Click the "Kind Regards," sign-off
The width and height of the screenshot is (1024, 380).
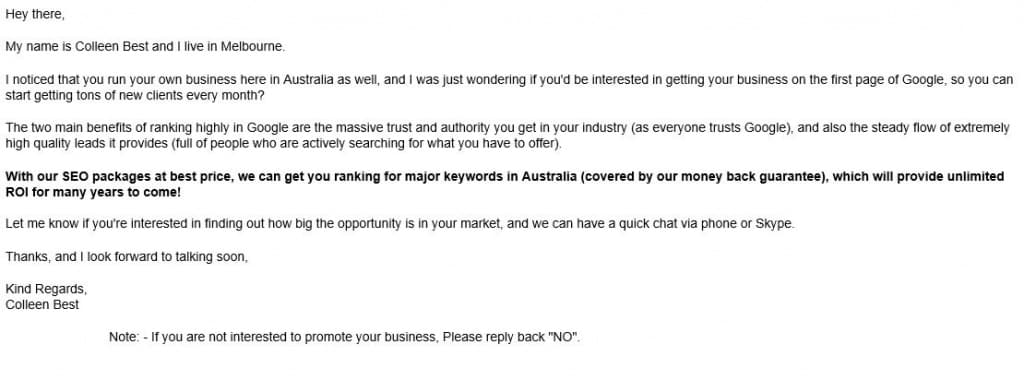(x=46, y=289)
